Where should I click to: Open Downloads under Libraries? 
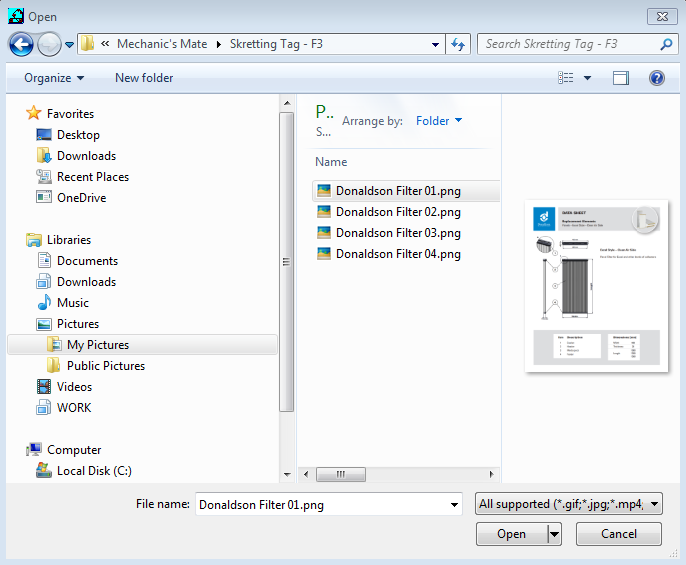pyautogui.click(x=87, y=282)
